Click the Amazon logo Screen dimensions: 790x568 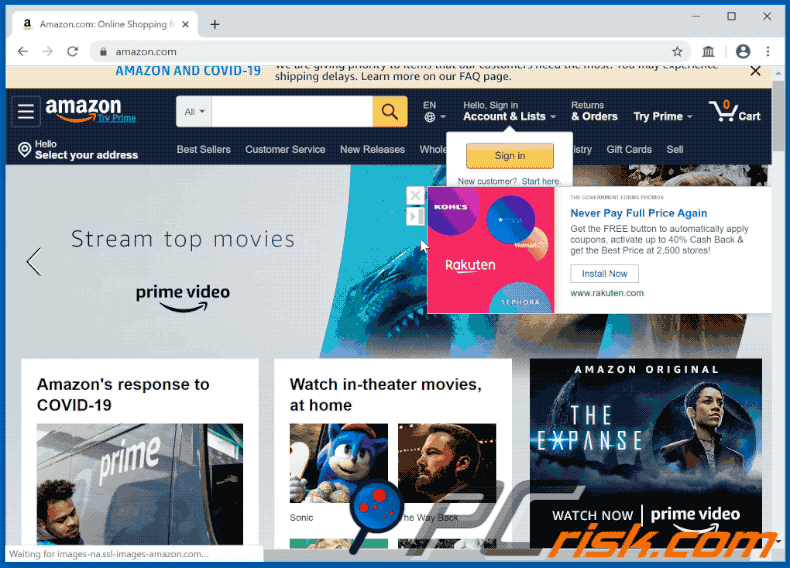click(84, 109)
